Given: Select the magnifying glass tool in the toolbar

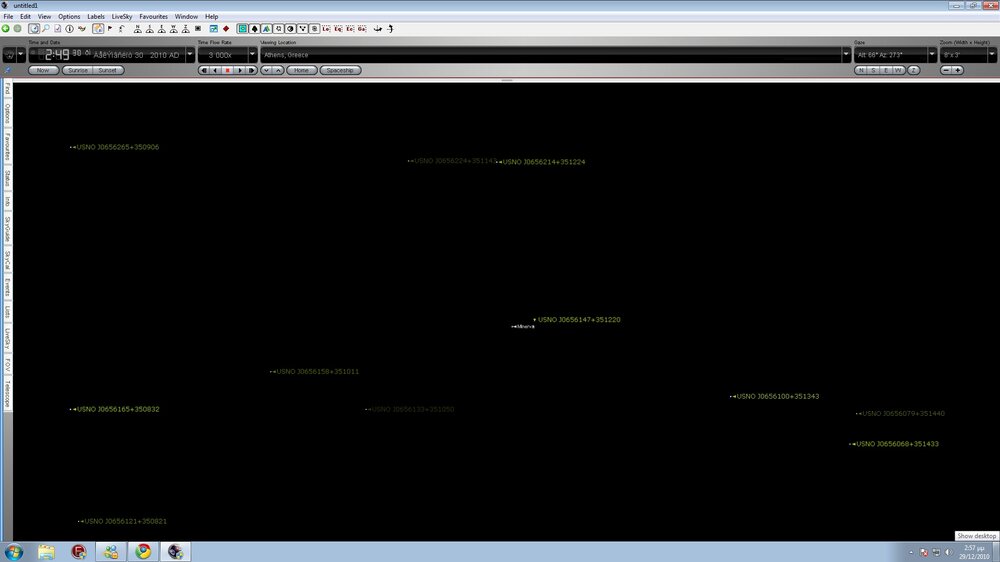Looking at the screenshot, I should pyautogui.click(x=44, y=29).
